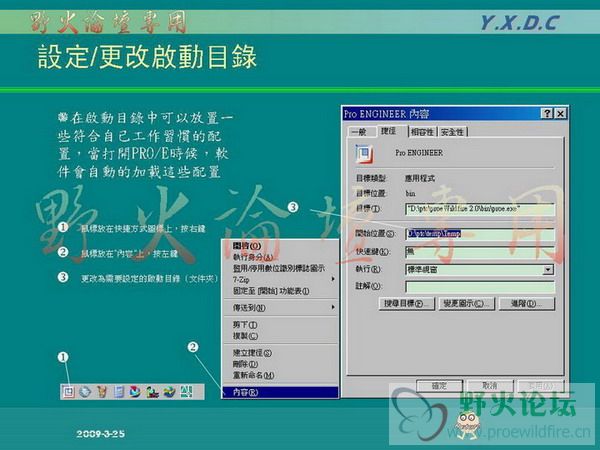This screenshot has width=600, height=450.
Task: Select the 捷徑 tab
Action: pos(388,131)
